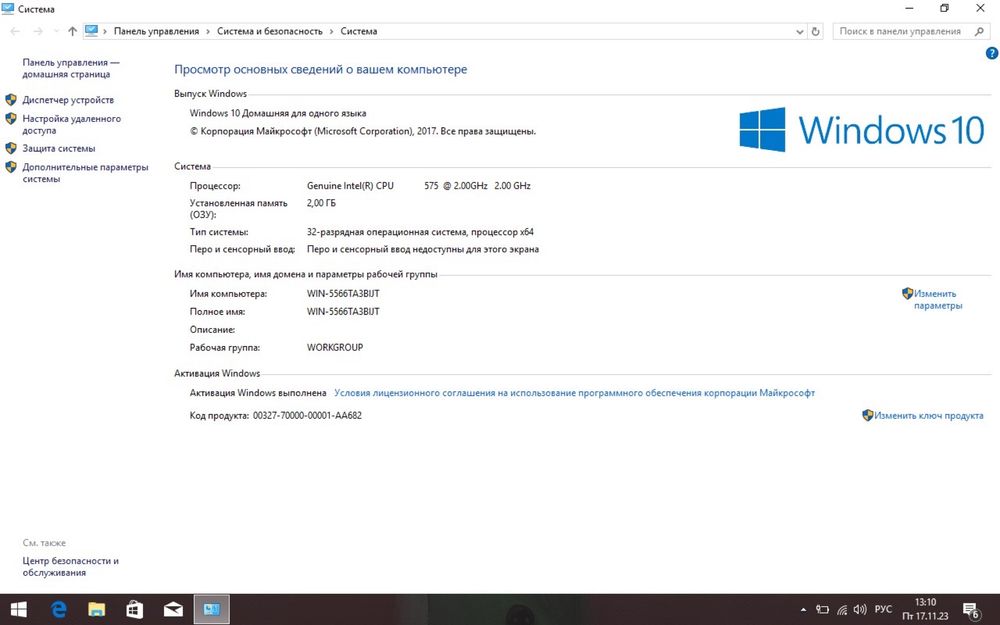Image resolution: width=1000 pixels, height=625 pixels.
Task: Go up one level with the up arrow
Action: tap(72, 31)
